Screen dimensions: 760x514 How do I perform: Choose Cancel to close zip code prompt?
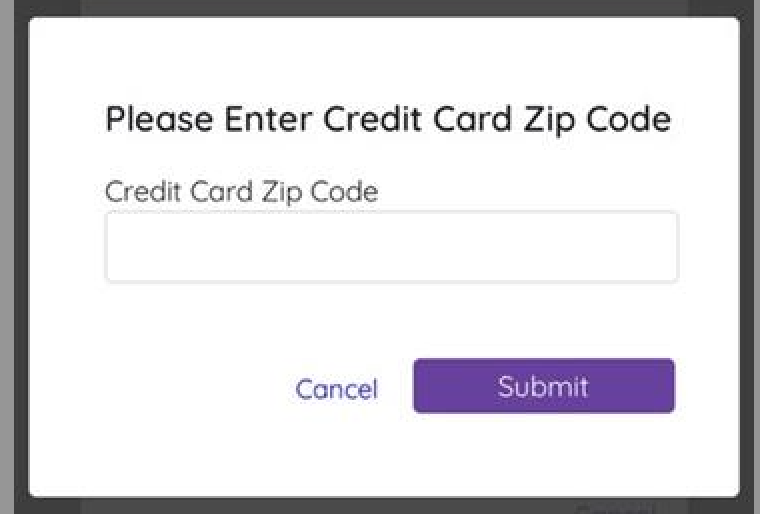click(x=336, y=388)
